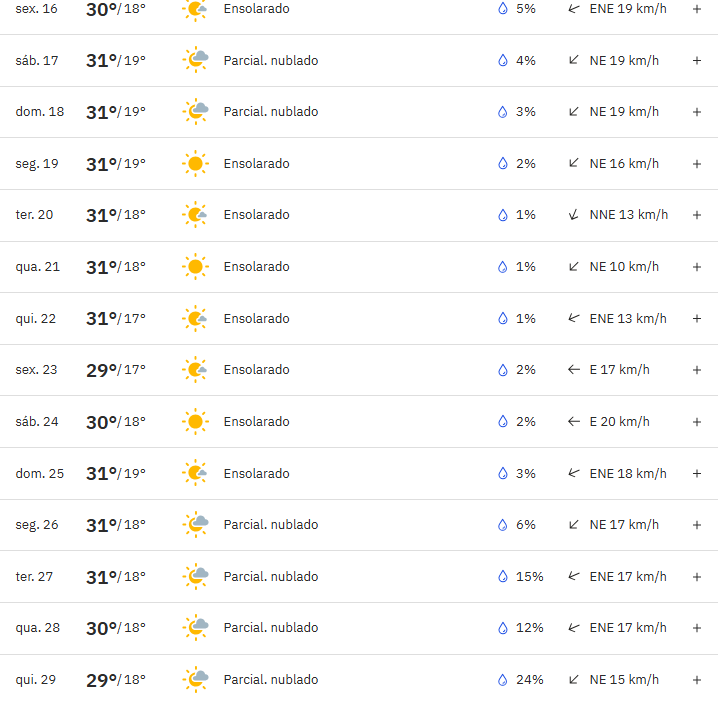Select the qua. 21 day label

point(38,267)
